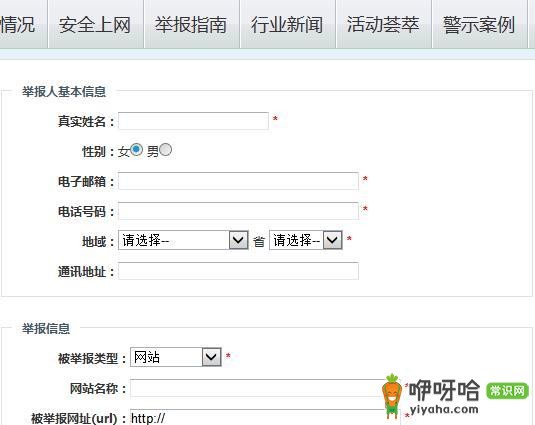Click the 通讯地址 input field
The width and height of the screenshot is (535, 425).
click(x=238, y=271)
